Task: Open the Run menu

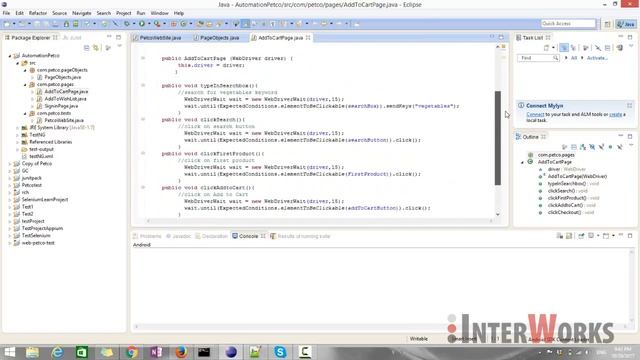Action: pos(141,13)
